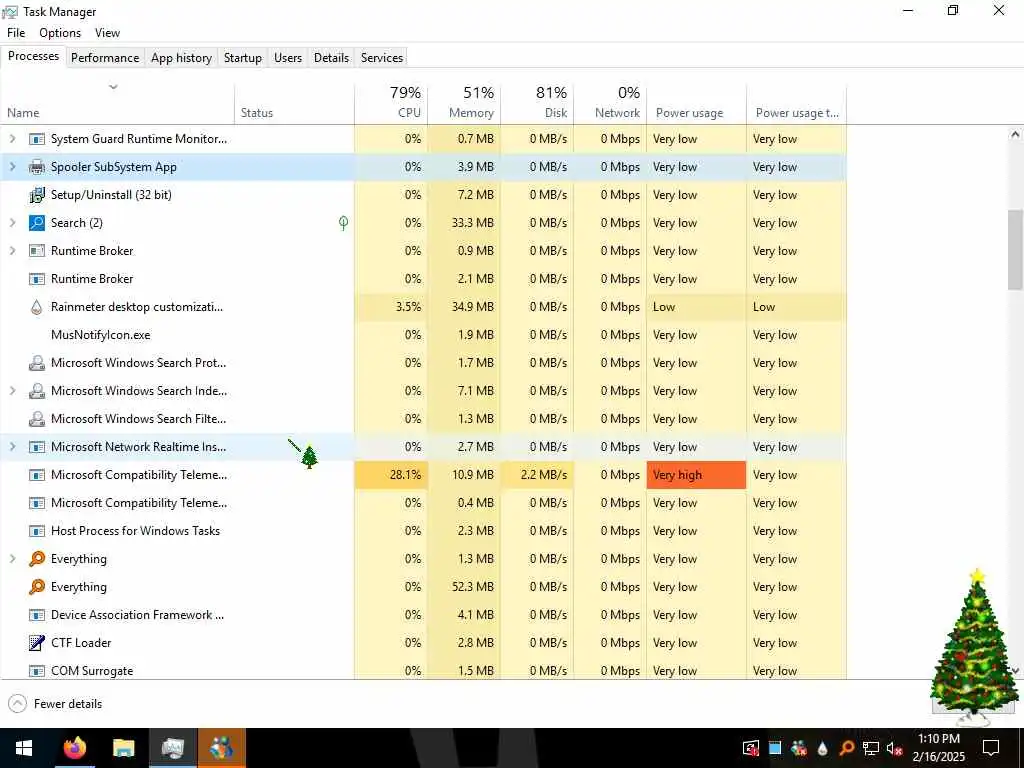Switch to the Performance tab
The image size is (1024, 768).
point(104,57)
